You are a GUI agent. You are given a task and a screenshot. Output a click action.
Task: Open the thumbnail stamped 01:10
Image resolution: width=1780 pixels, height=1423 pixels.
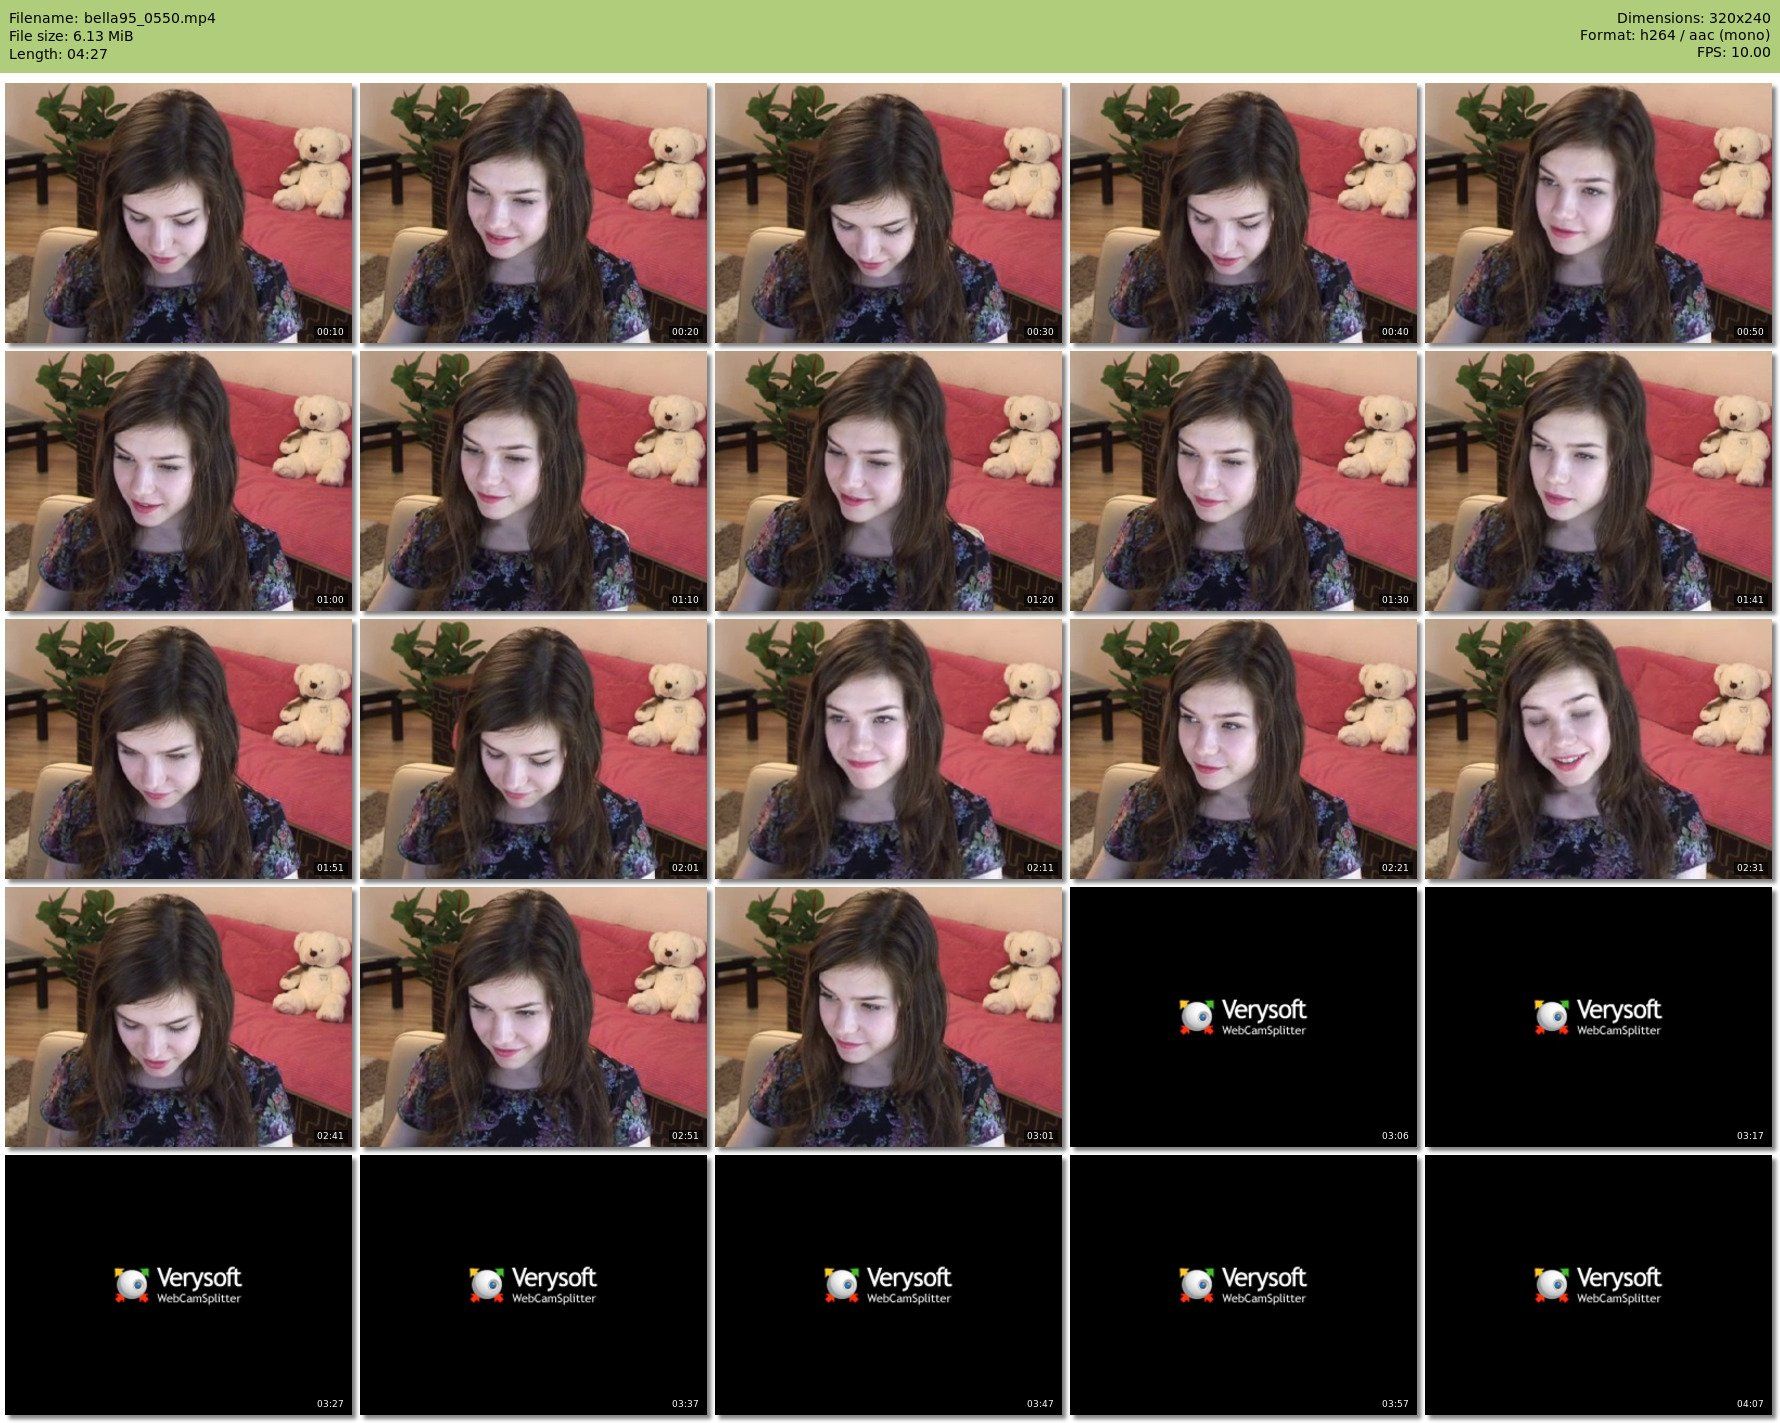pos(533,481)
